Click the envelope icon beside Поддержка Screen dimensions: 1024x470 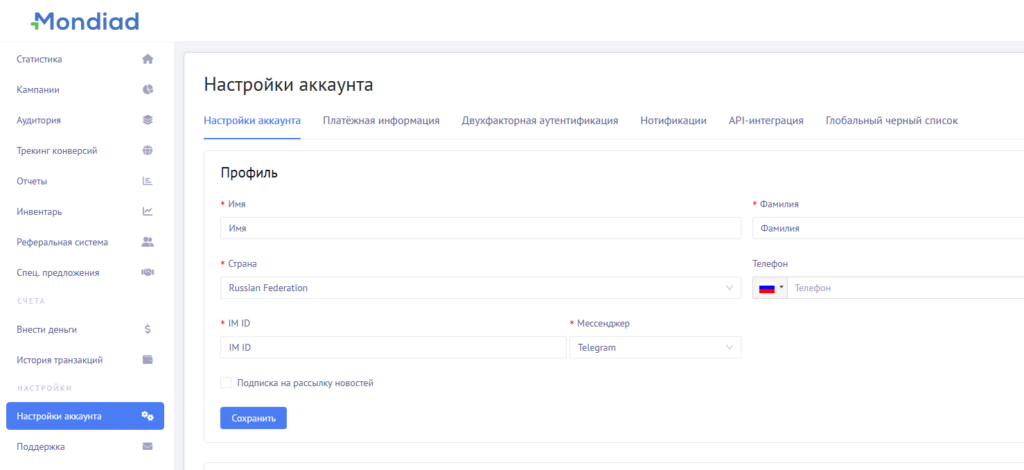pos(148,446)
